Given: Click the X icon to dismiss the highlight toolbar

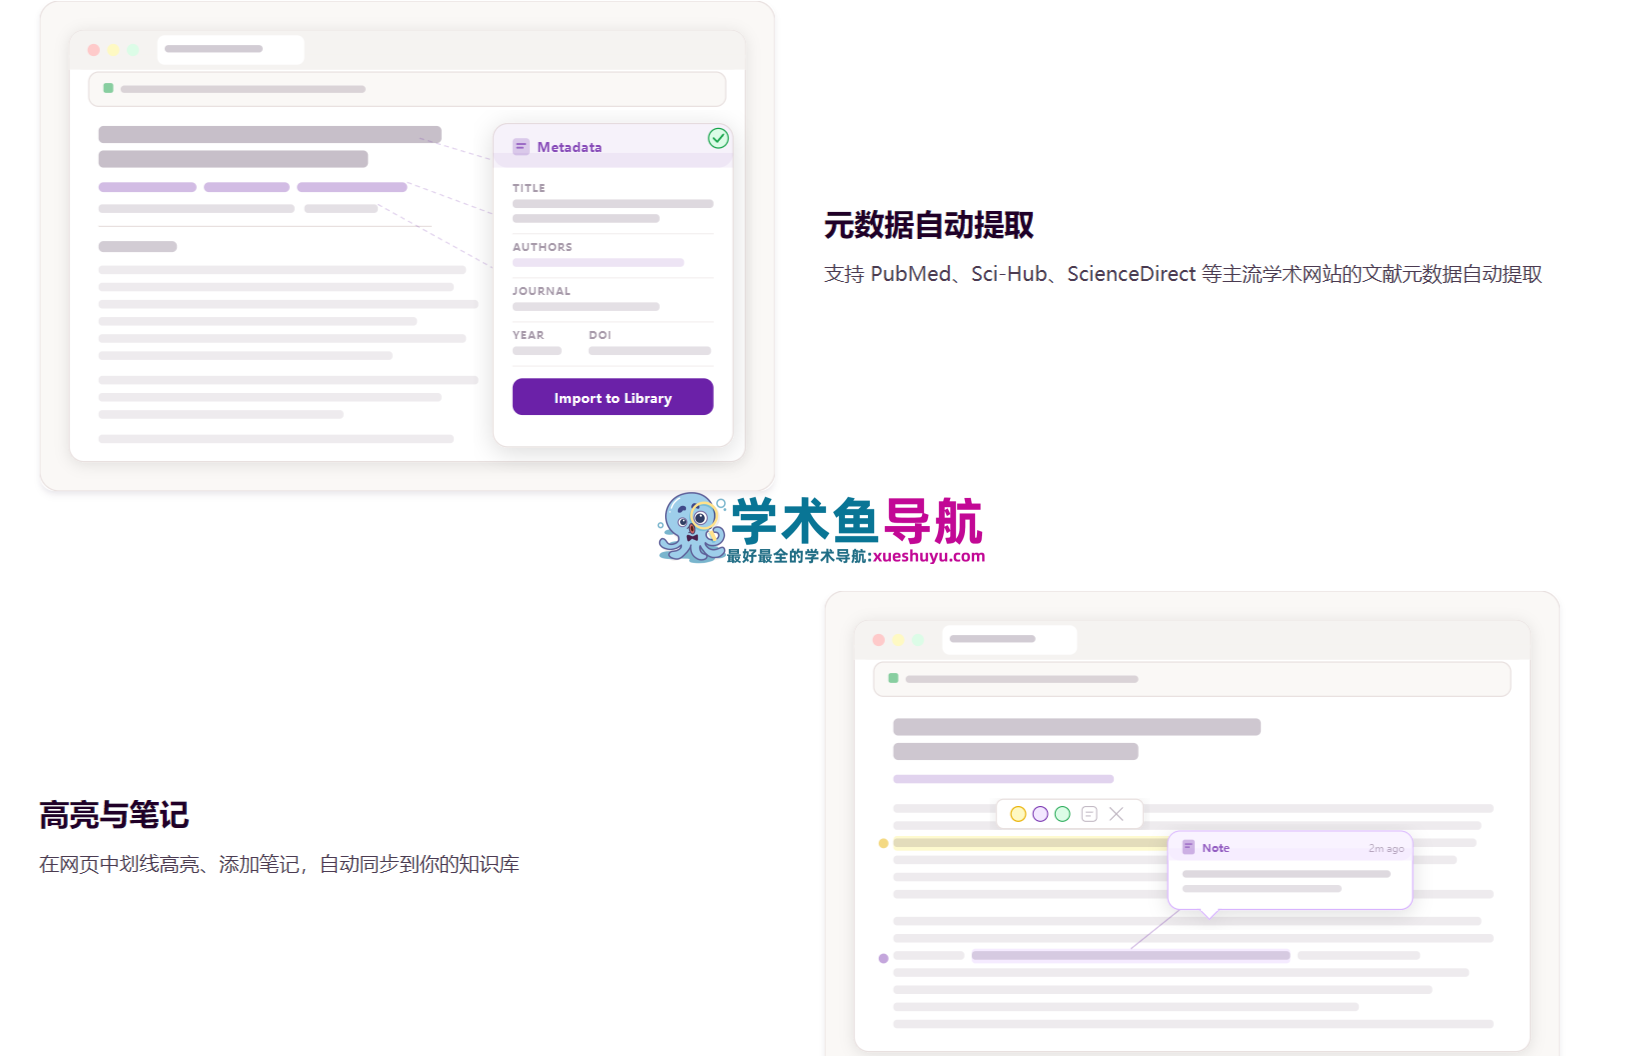Looking at the screenshot, I should [x=1116, y=814].
